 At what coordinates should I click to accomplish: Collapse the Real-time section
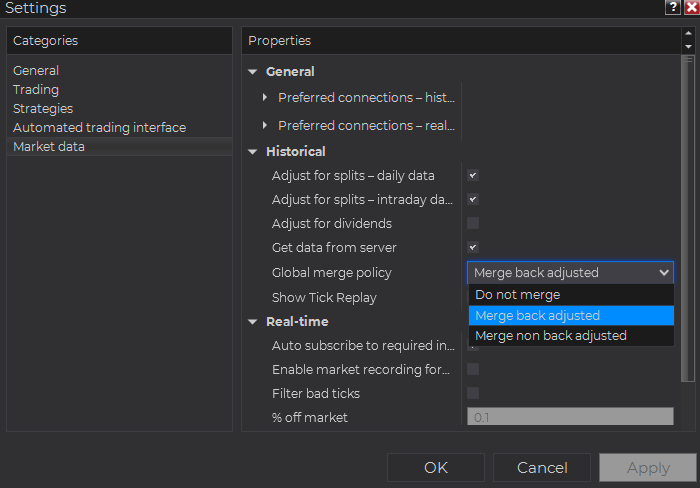pyautogui.click(x=253, y=322)
